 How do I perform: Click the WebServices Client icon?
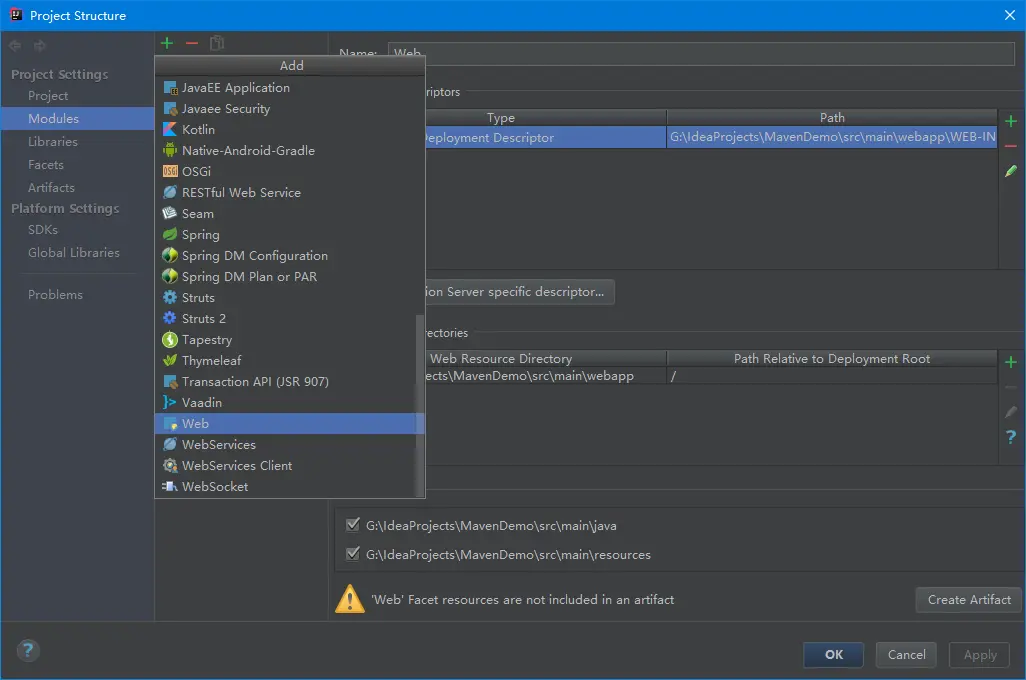pyautogui.click(x=170, y=465)
